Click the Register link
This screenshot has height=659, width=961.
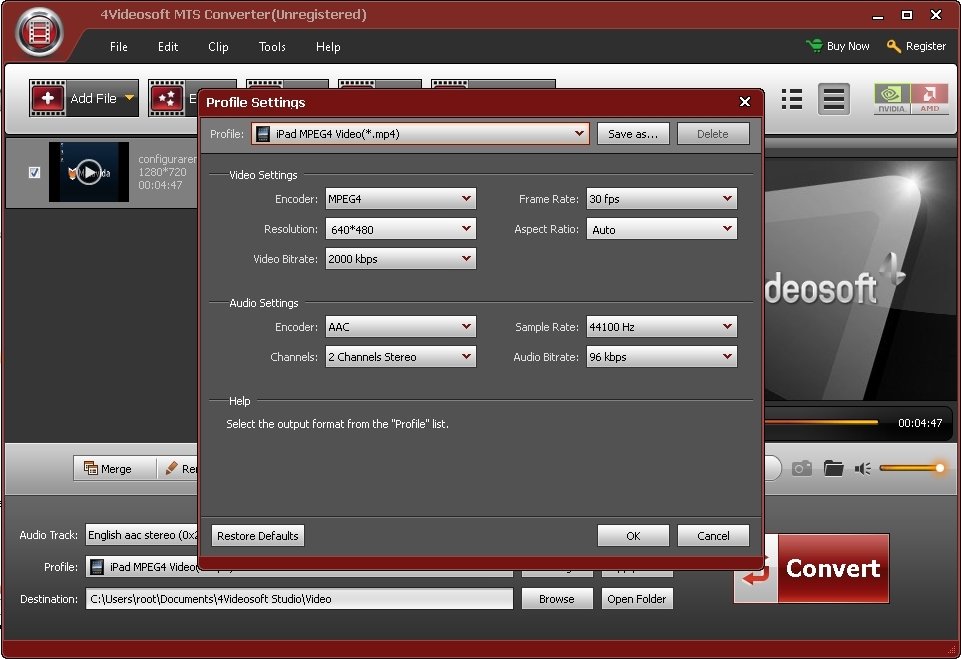(x=925, y=46)
